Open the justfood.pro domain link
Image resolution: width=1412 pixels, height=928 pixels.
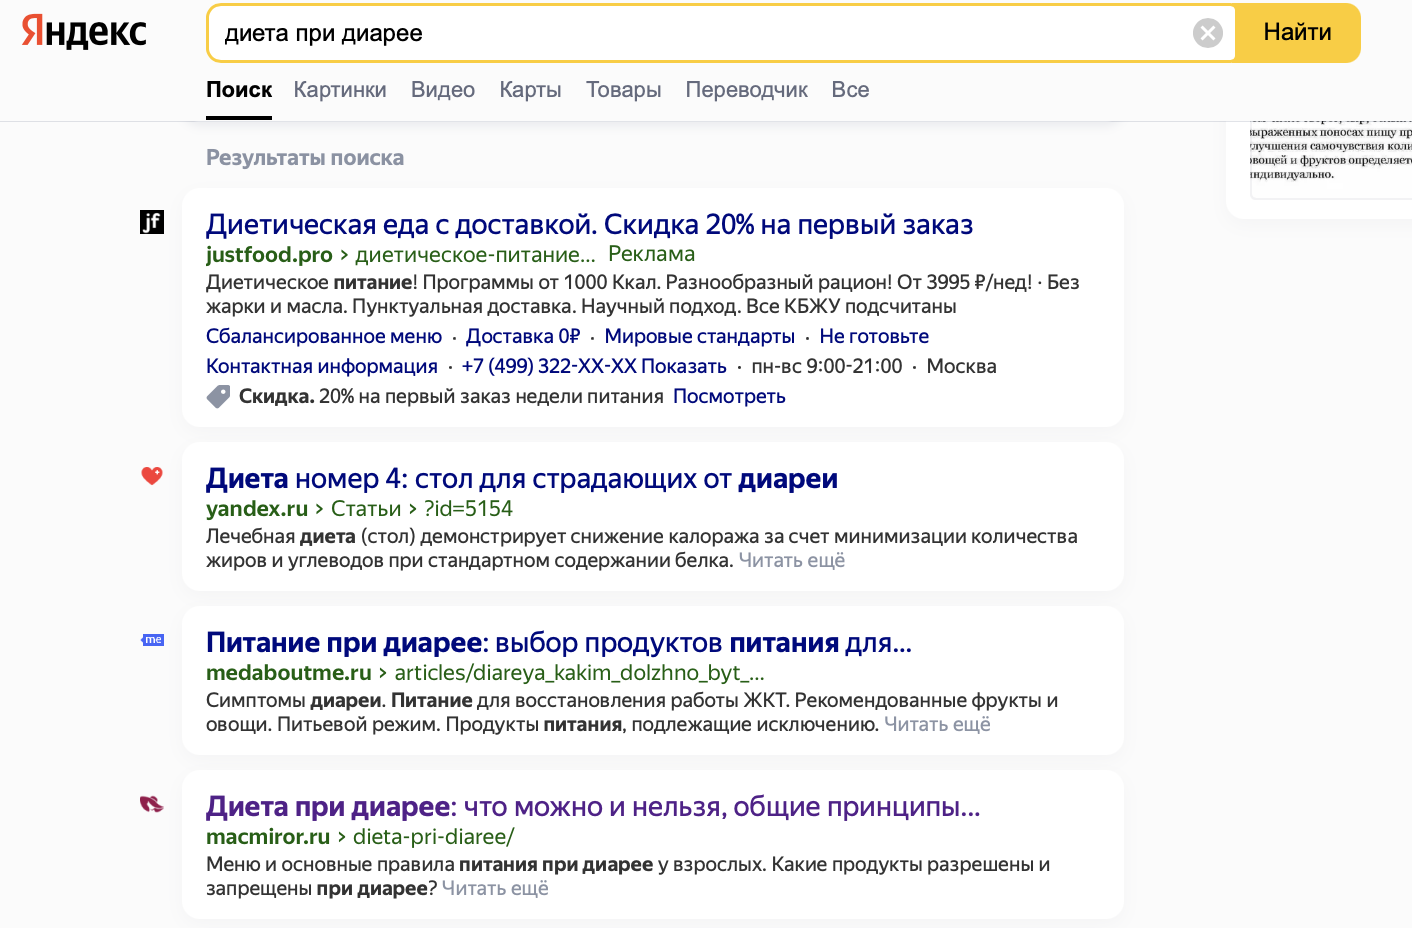point(269,255)
